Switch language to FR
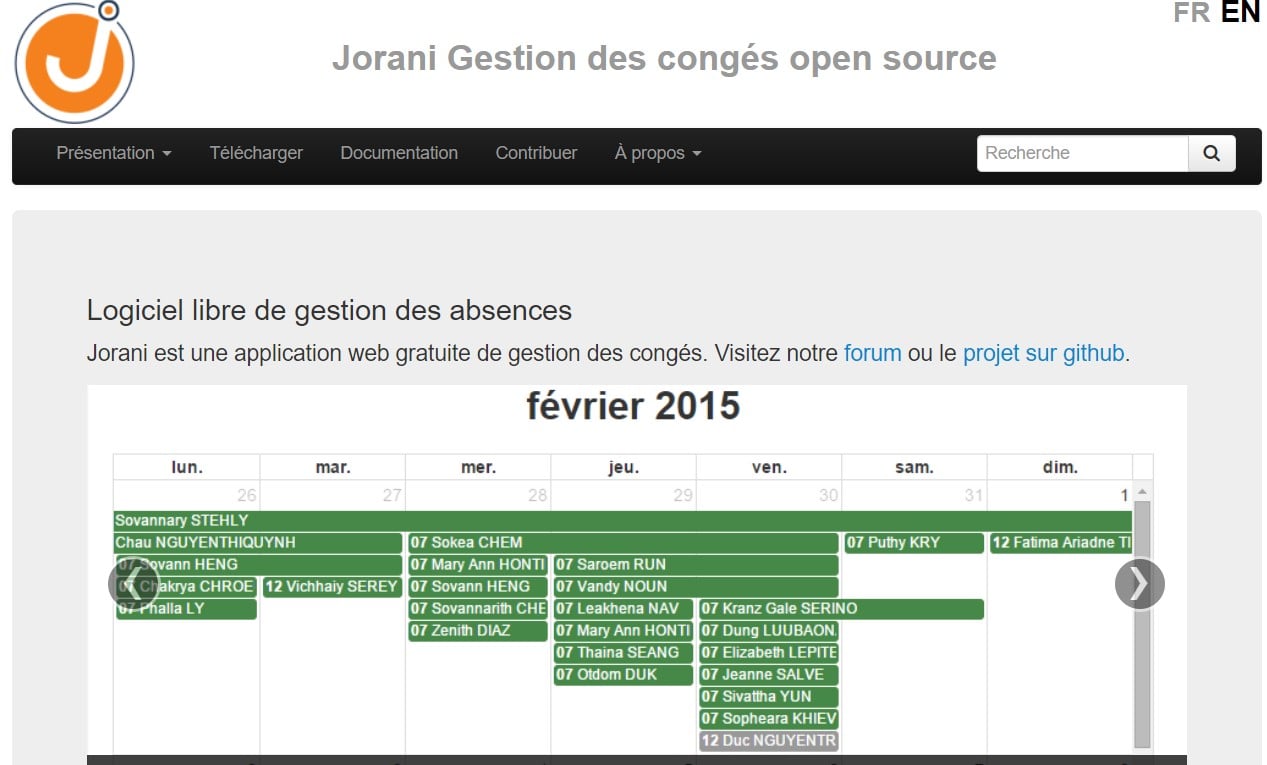 click(x=1192, y=12)
